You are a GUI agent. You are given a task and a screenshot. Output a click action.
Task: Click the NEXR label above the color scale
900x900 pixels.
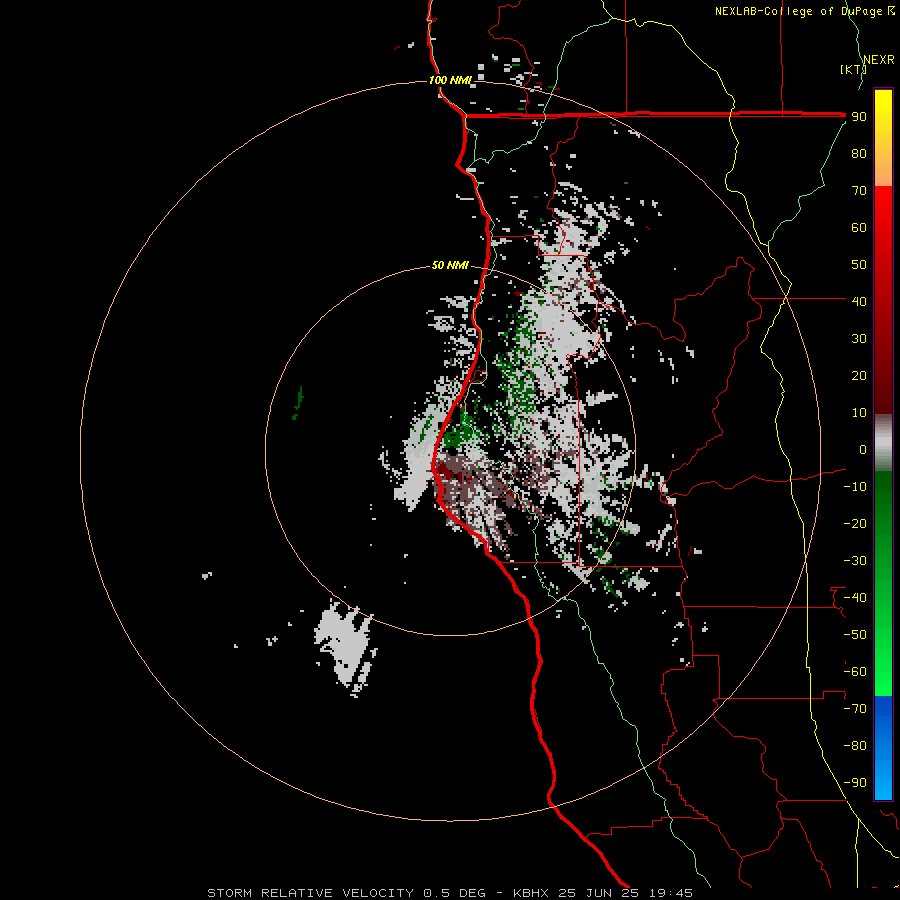point(879,60)
